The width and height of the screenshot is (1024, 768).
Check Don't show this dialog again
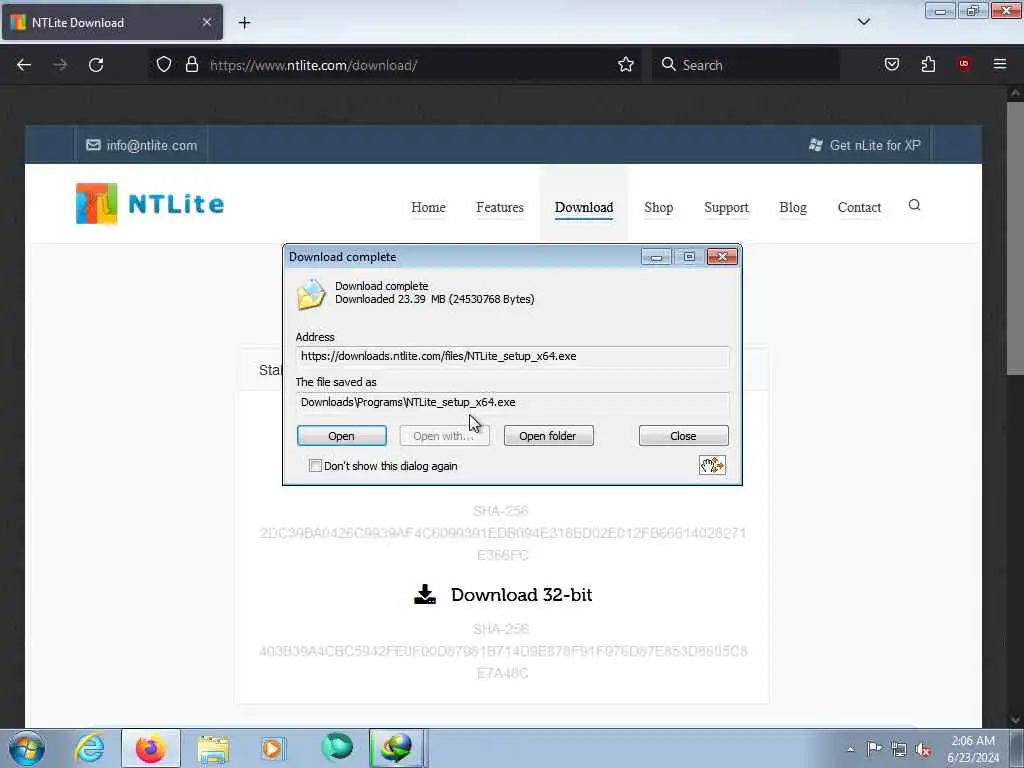click(315, 466)
